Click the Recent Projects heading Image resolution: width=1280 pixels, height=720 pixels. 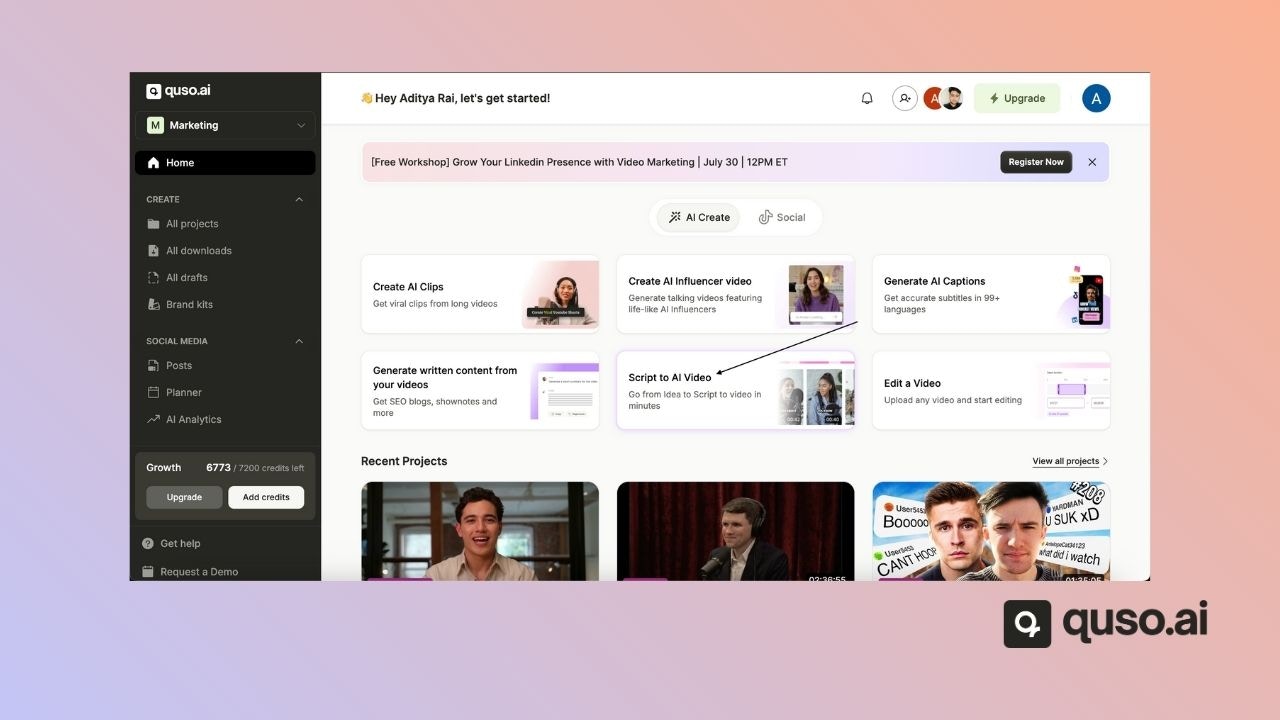coord(404,461)
